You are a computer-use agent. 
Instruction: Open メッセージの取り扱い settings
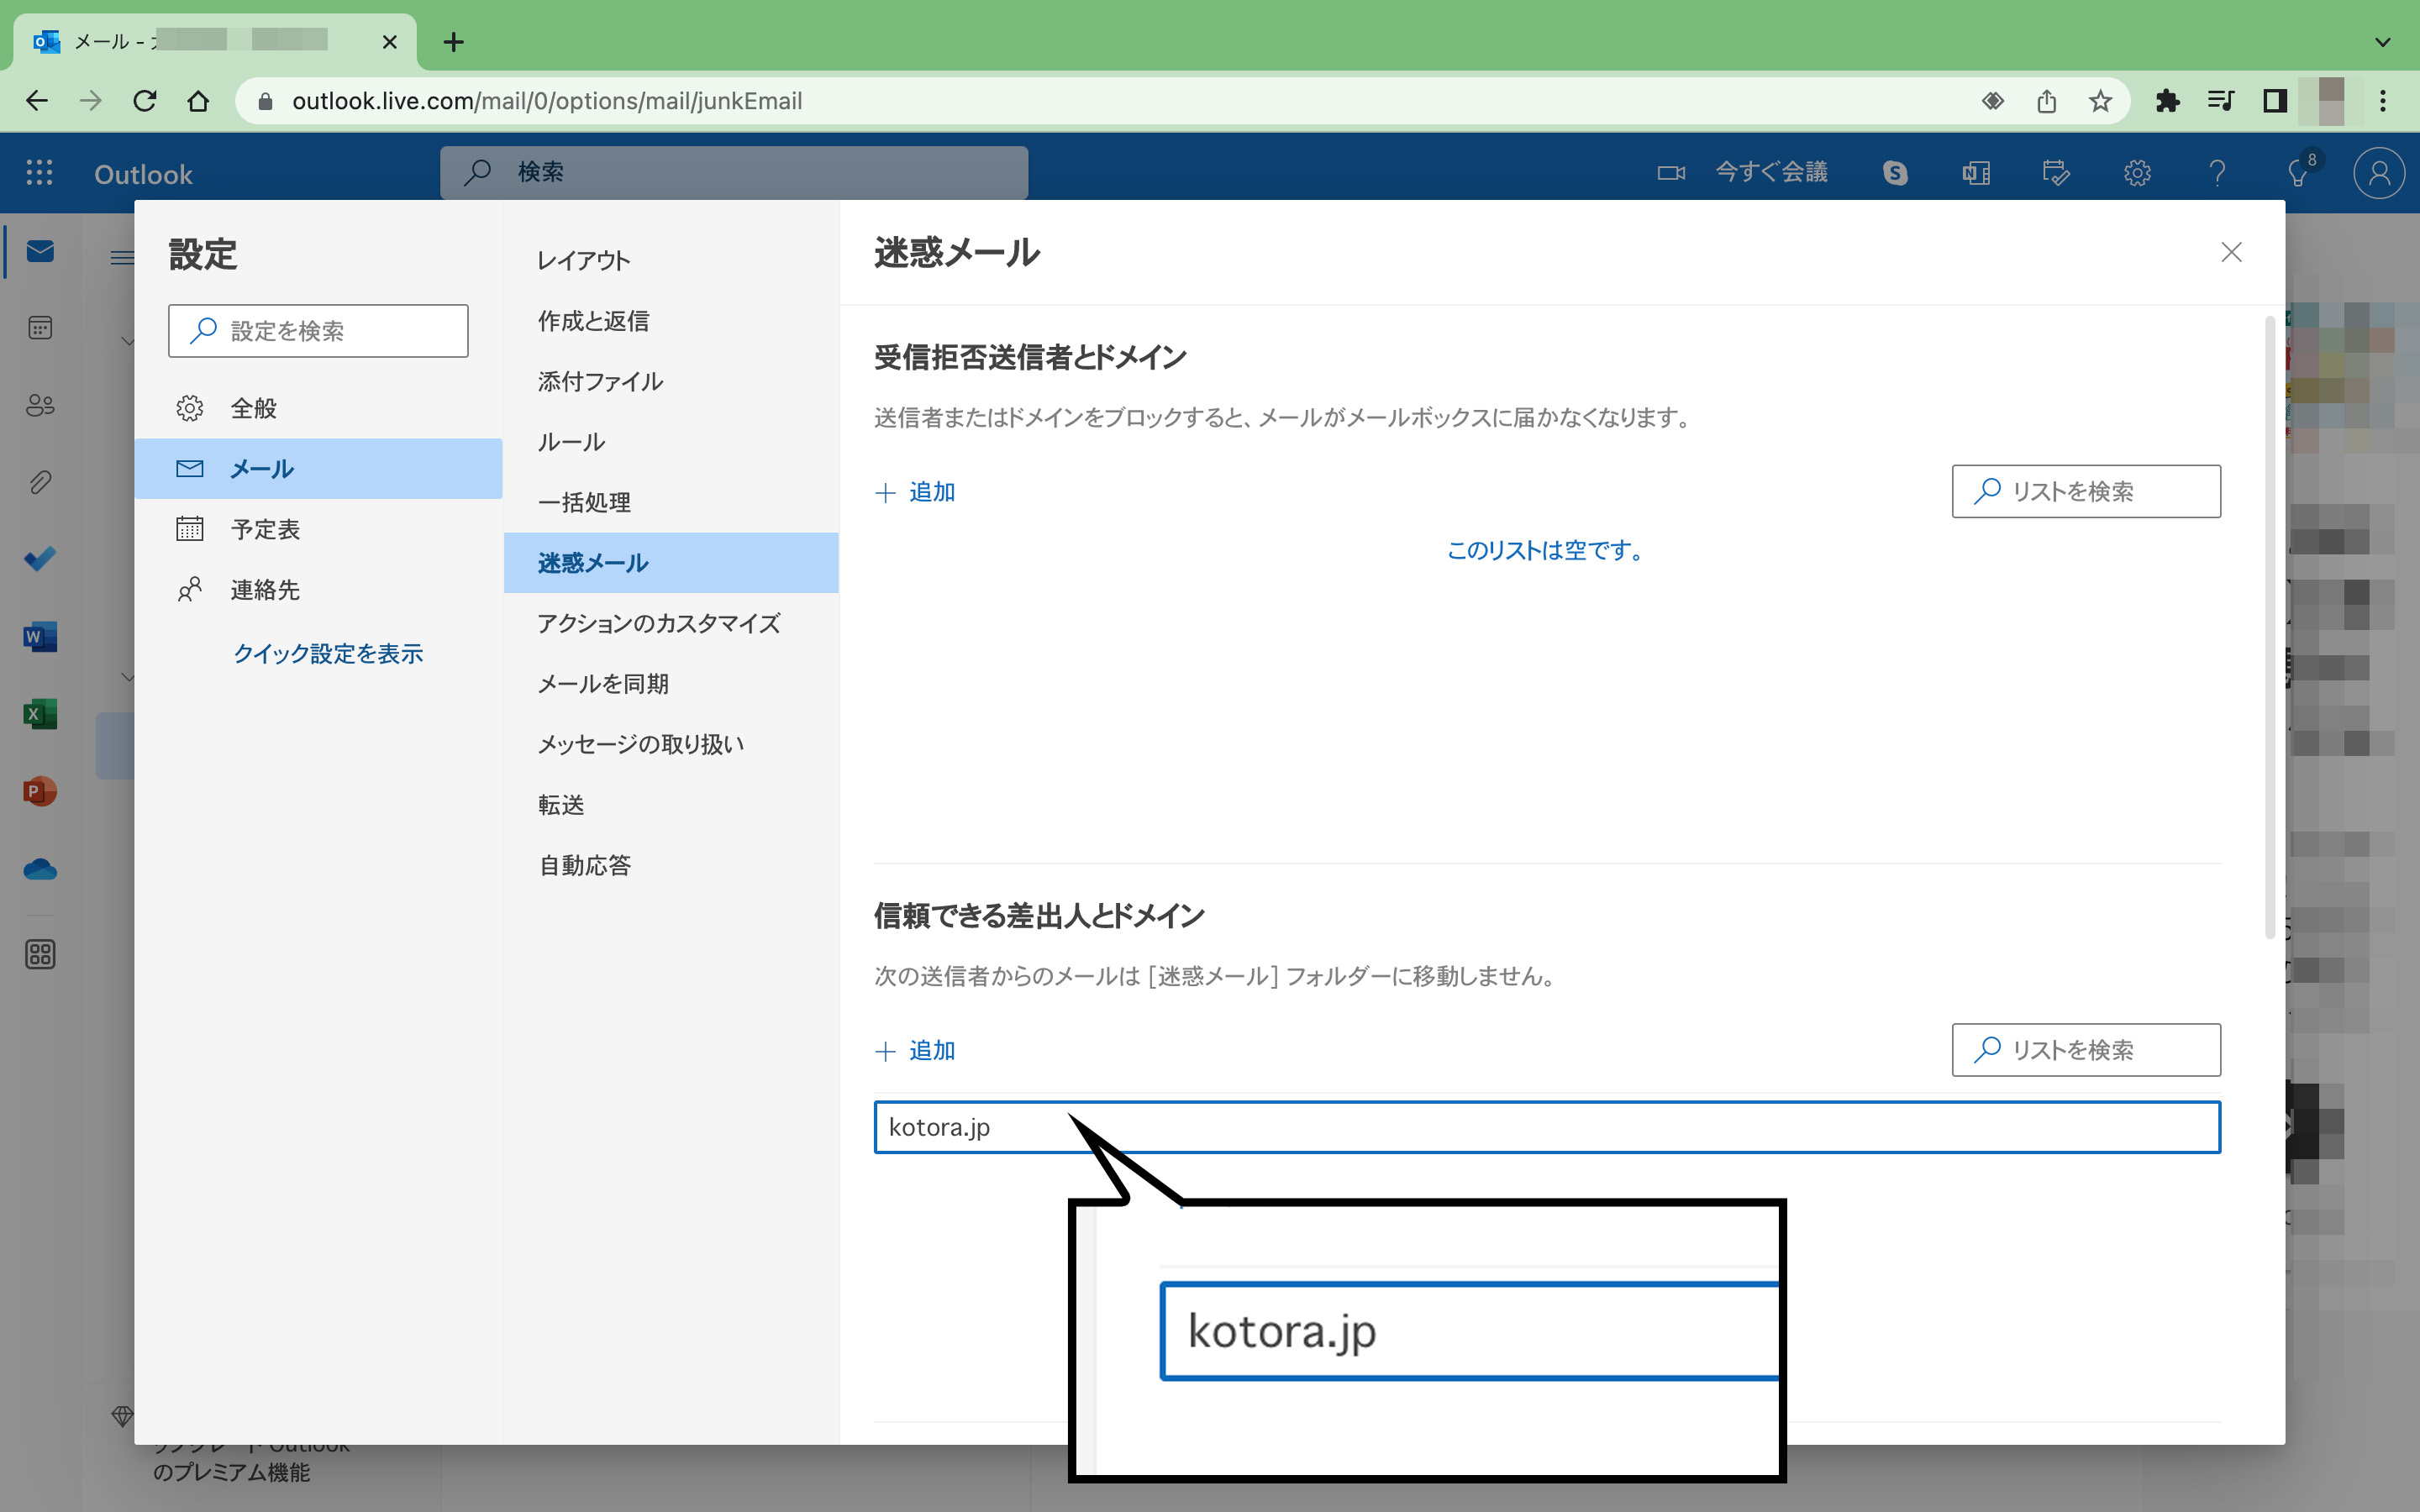point(671,744)
